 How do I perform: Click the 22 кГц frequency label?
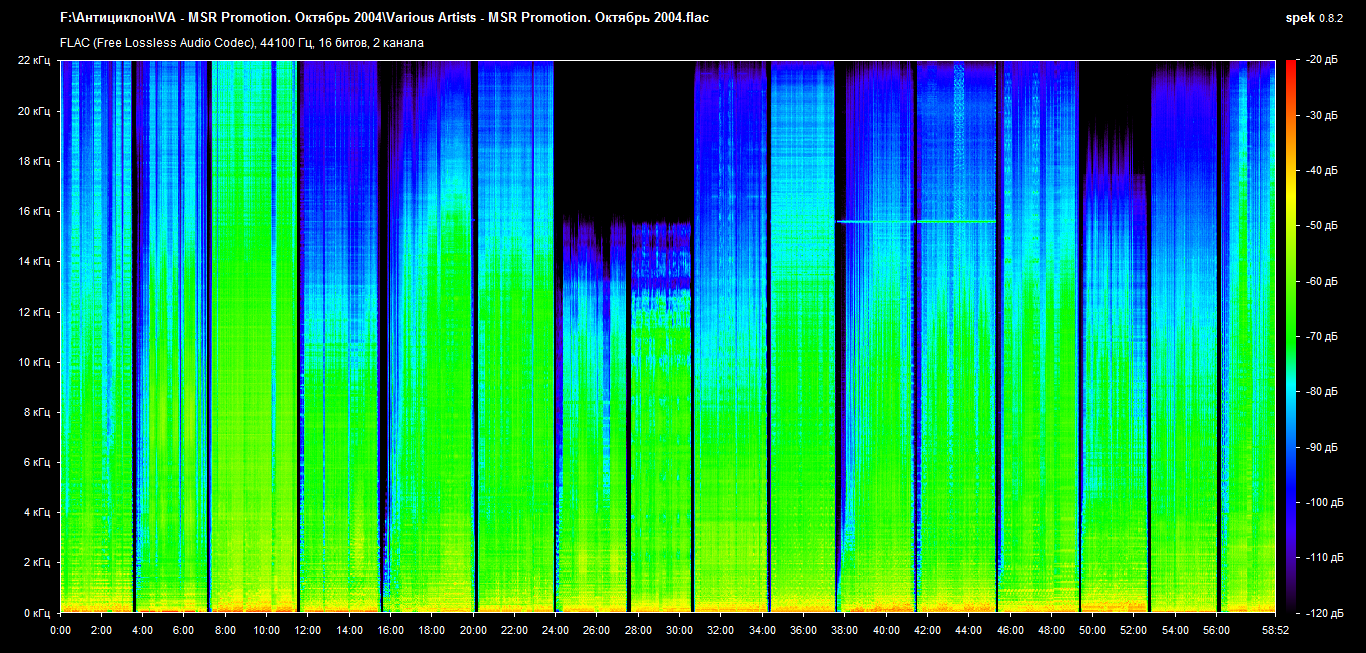34,60
